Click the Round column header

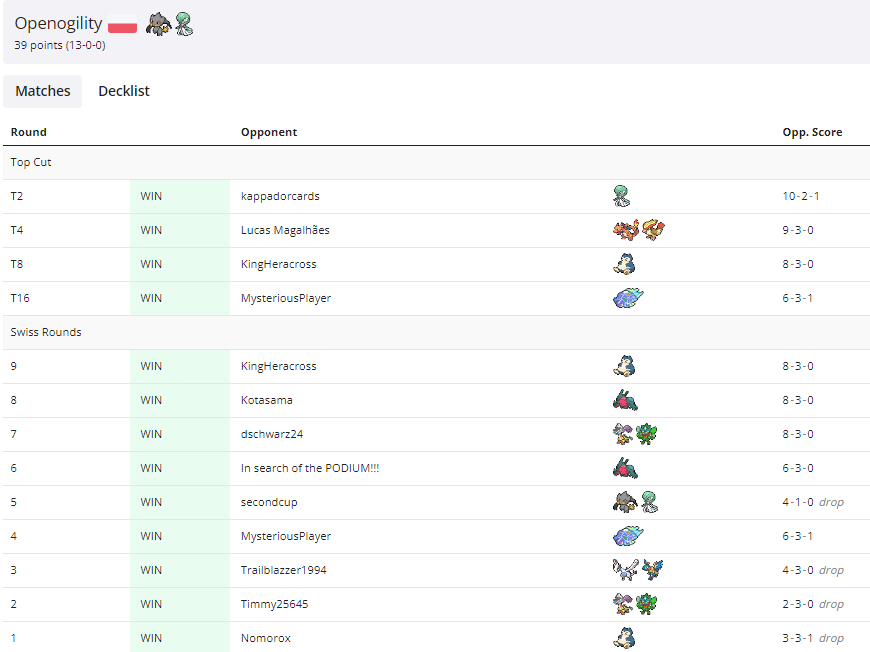28,132
